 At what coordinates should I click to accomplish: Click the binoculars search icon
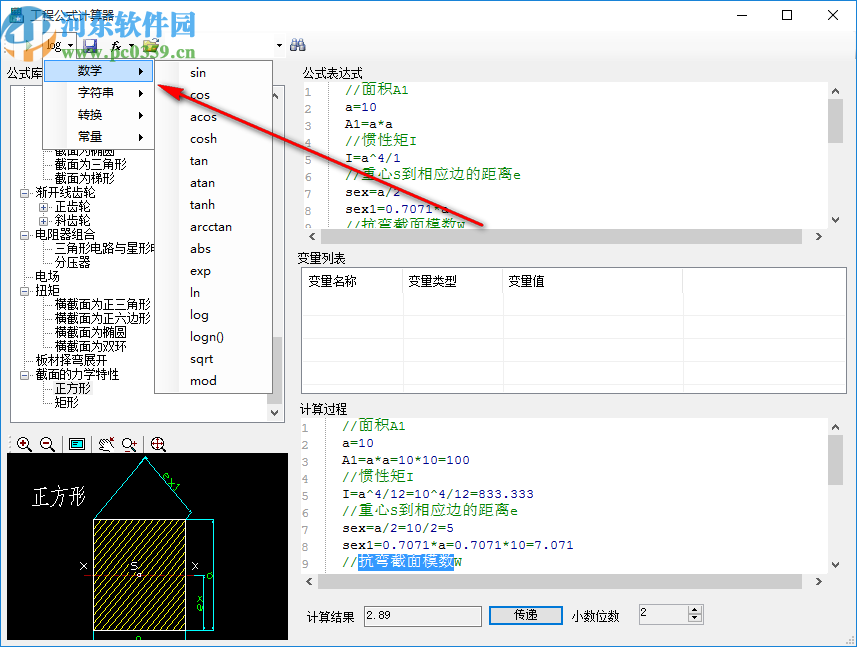click(298, 45)
